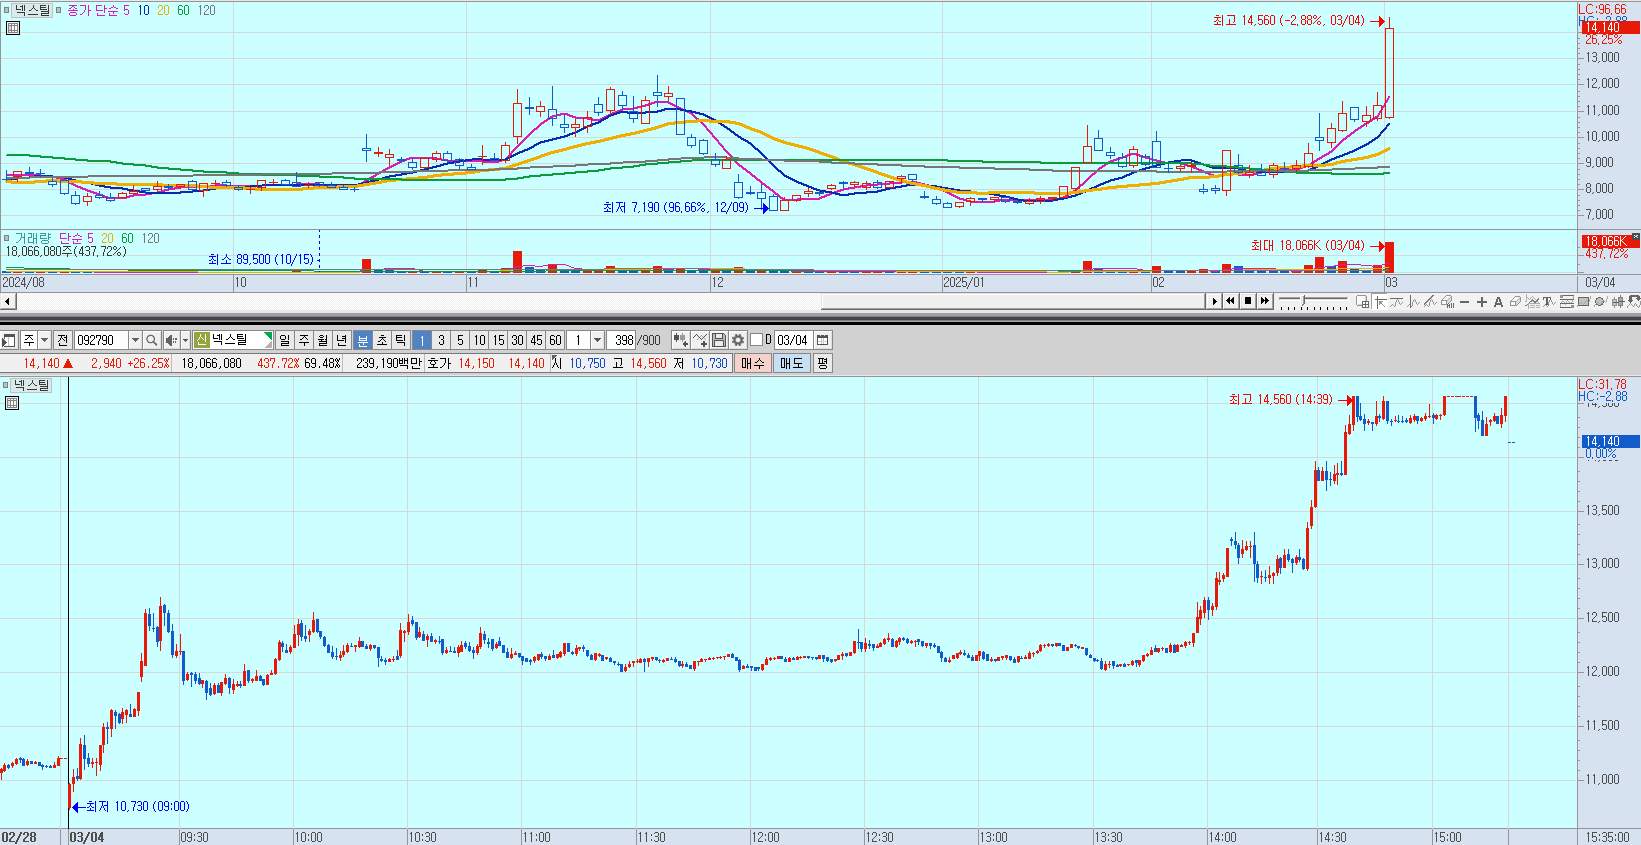Click the add-indicator chart icon with plus
Screen dimensions: 1641x845
coord(680,340)
